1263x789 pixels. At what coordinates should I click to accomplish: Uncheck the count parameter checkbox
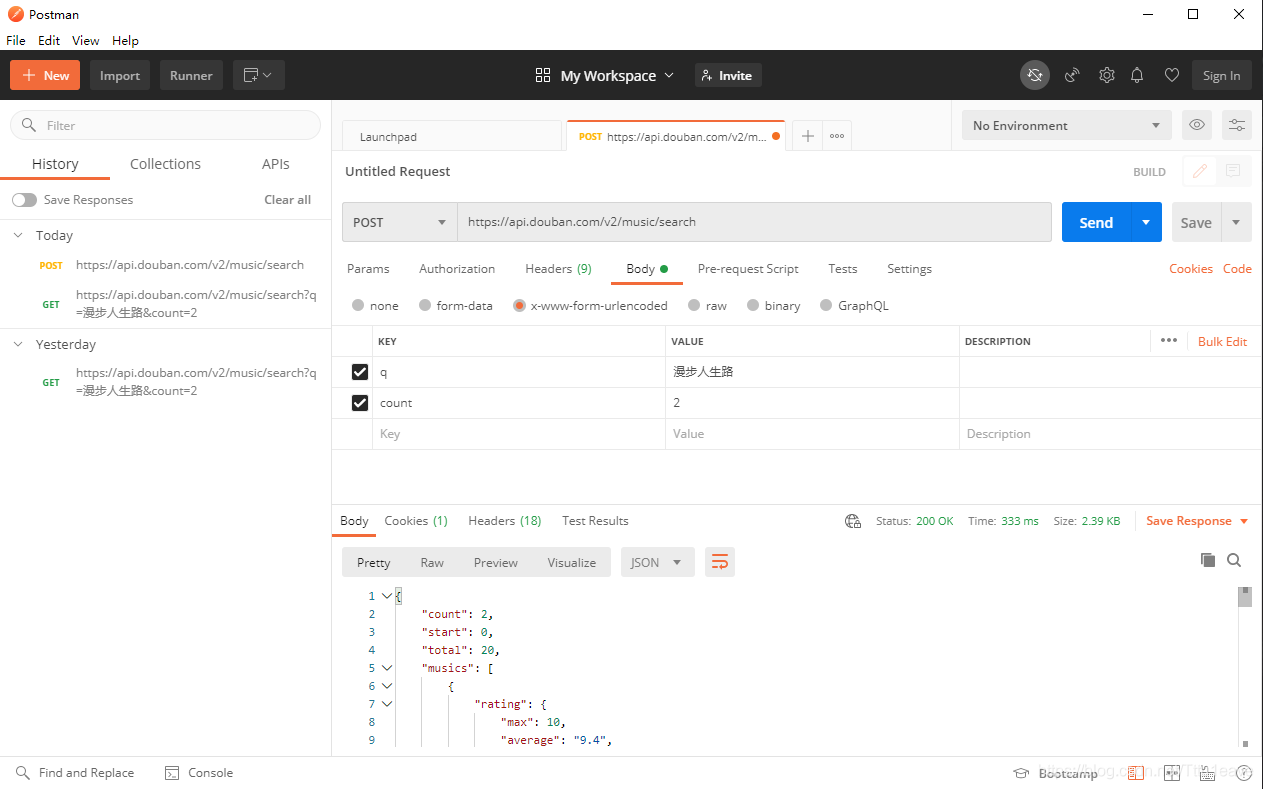click(360, 403)
